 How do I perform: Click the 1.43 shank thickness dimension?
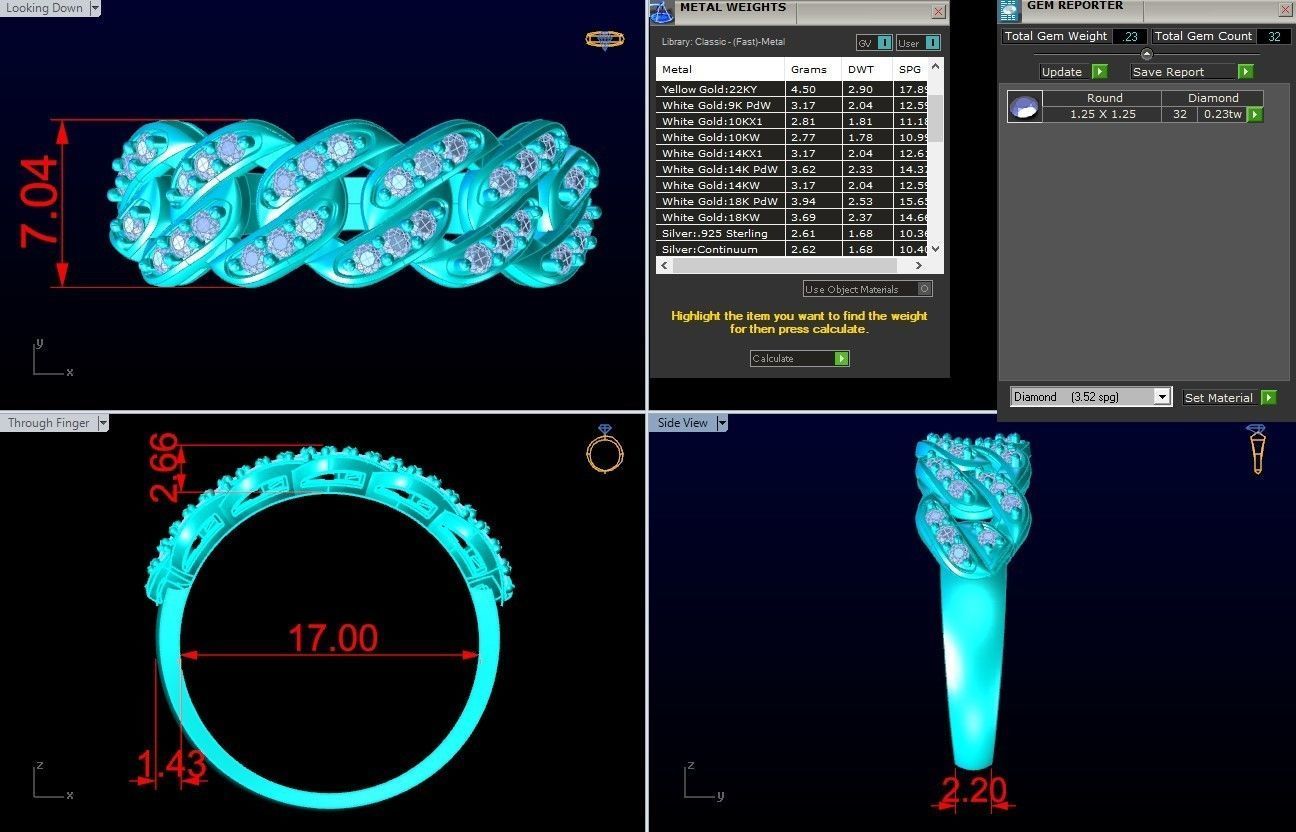click(170, 765)
